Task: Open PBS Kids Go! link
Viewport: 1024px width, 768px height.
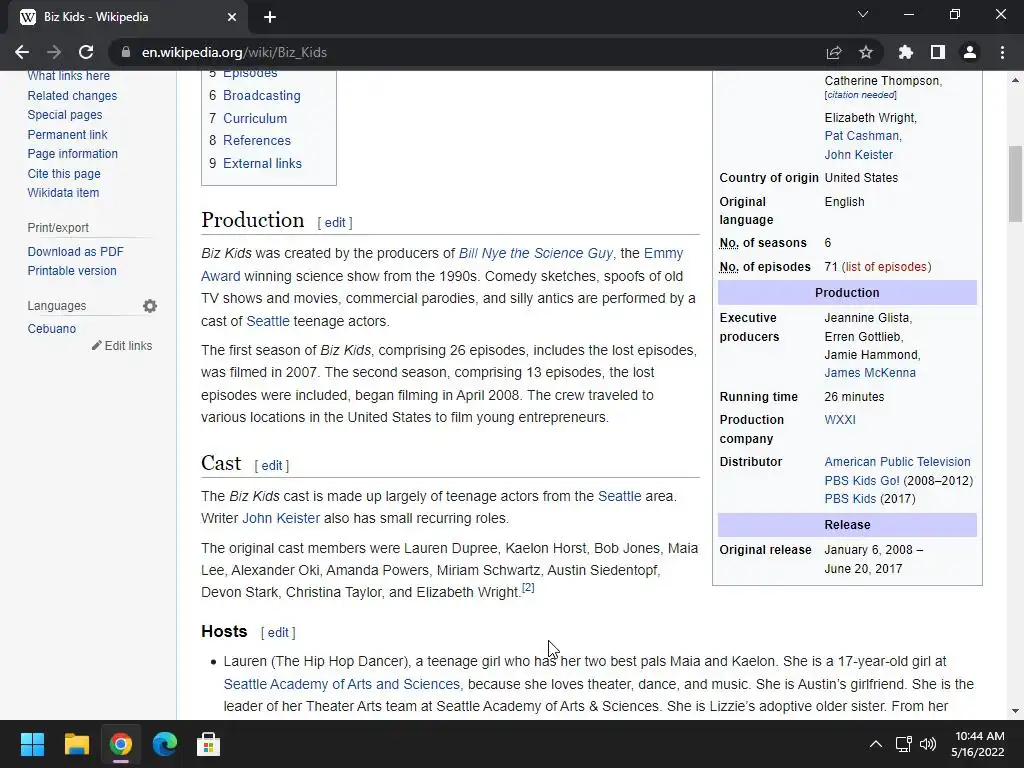Action: [x=862, y=481]
